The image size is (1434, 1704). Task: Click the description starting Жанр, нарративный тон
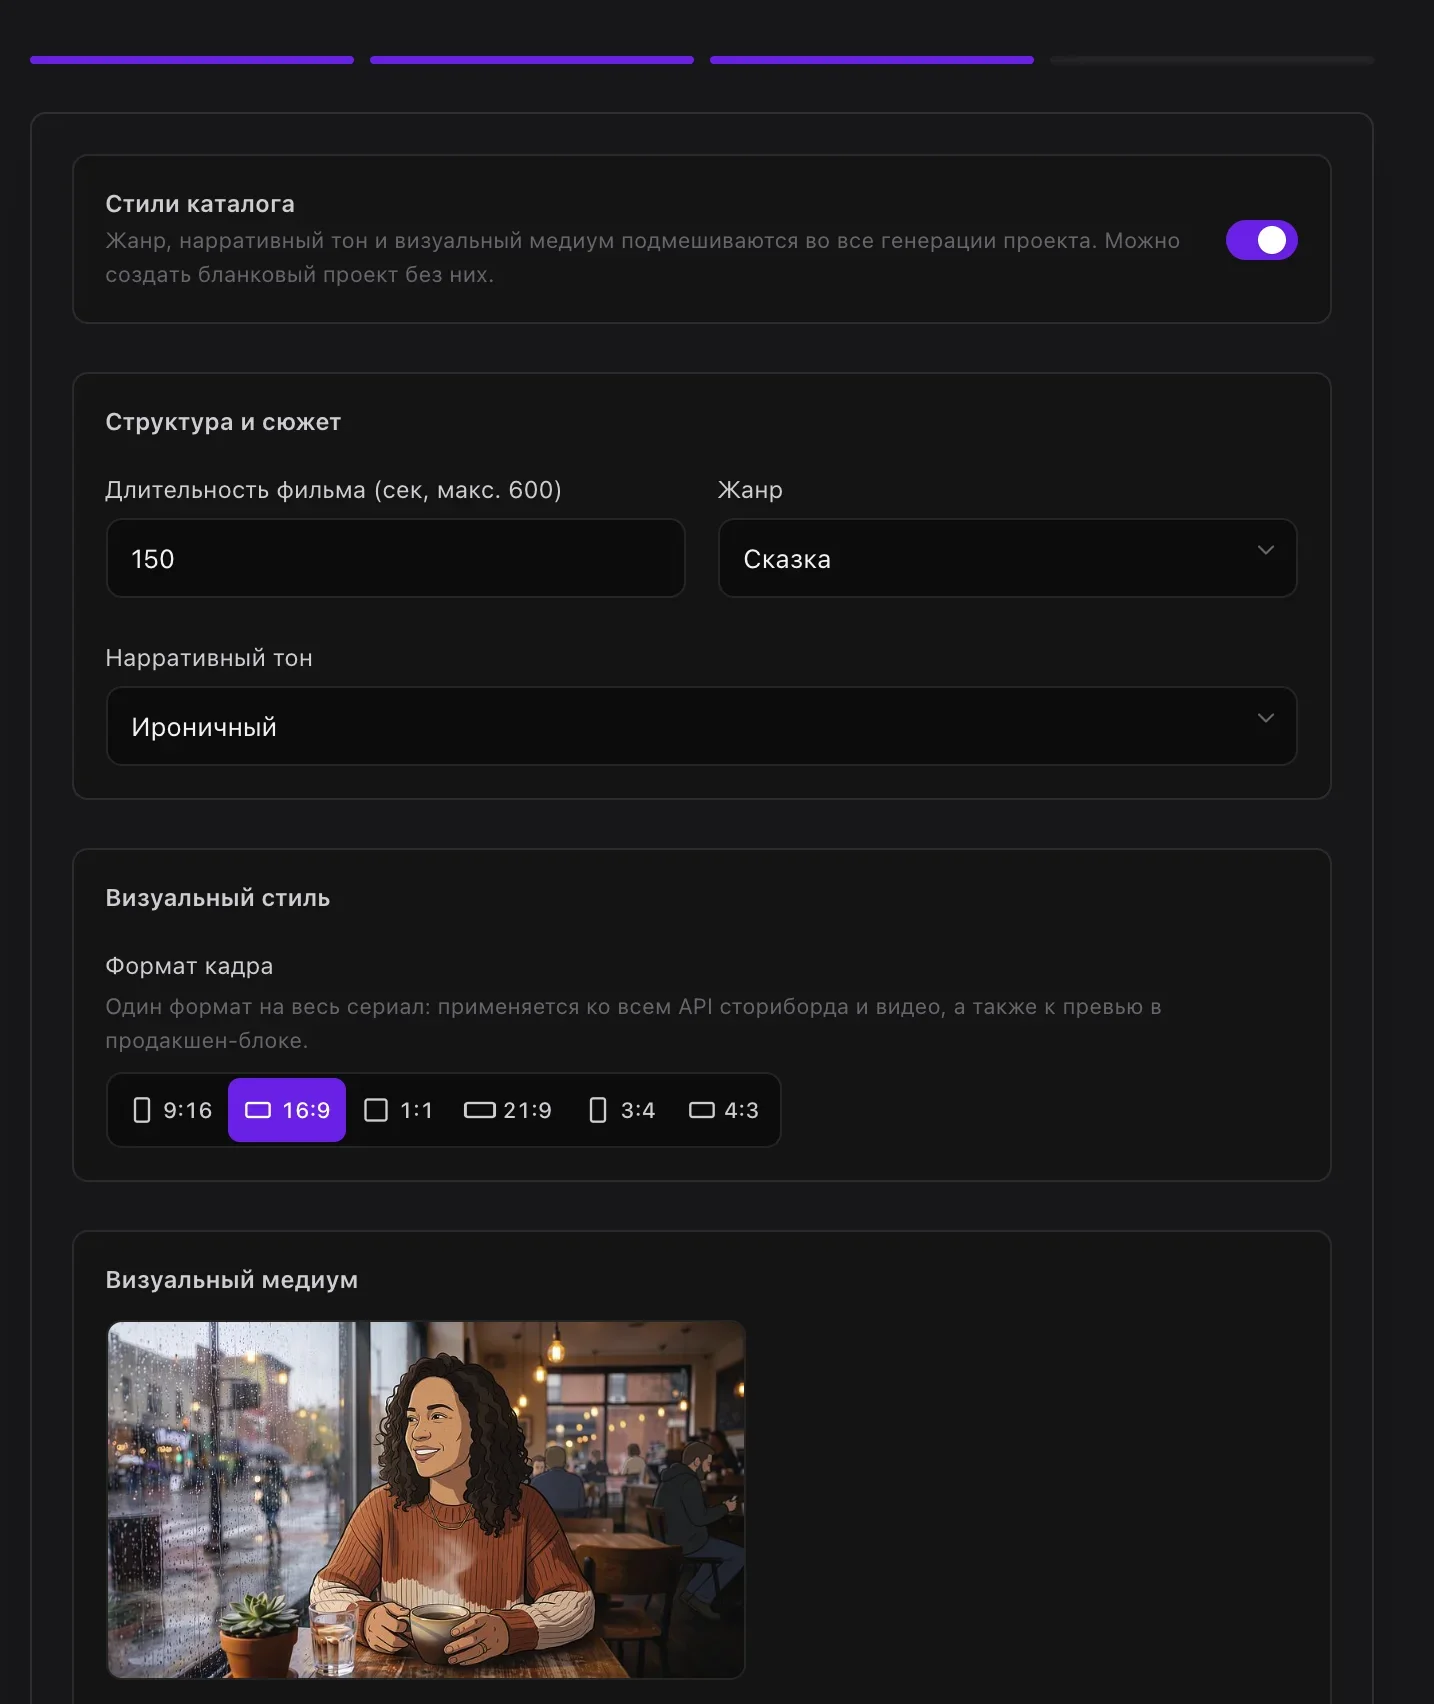pos(643,258)
